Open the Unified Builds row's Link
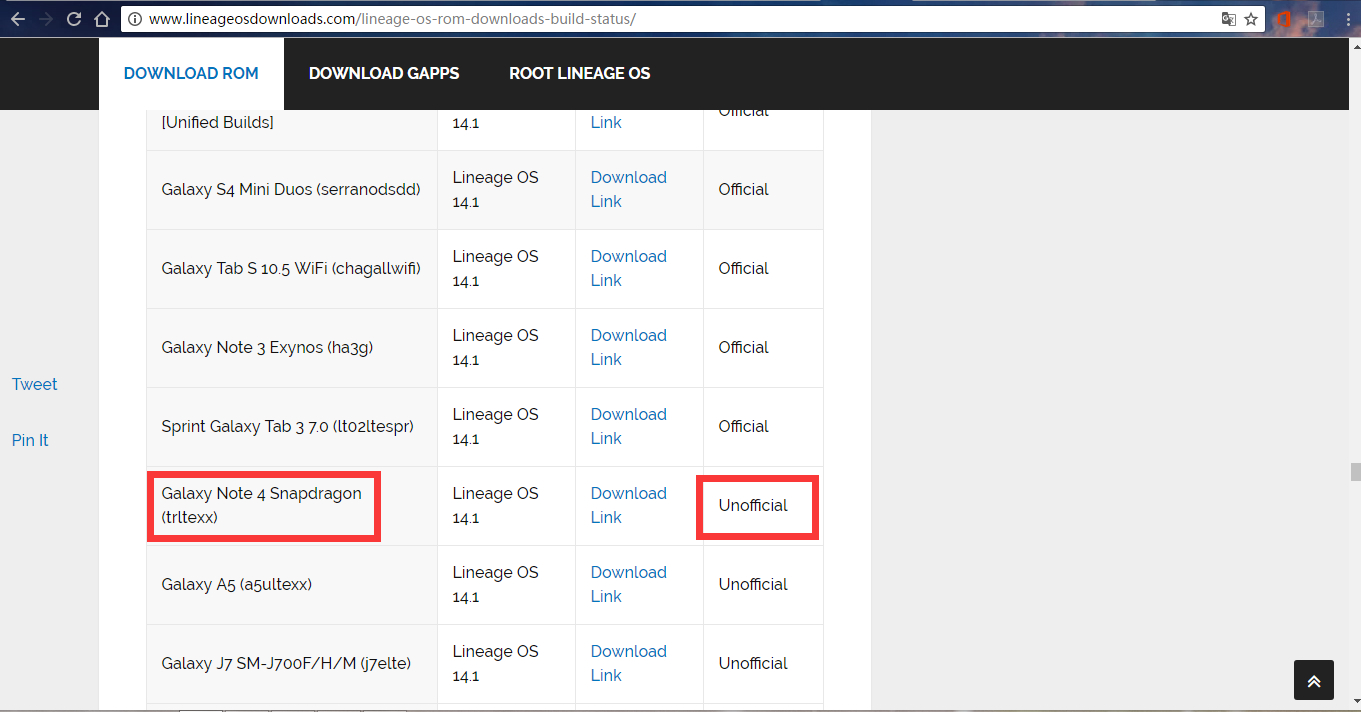Image resolution: width=1361 pixels, height=712 pixels. click(606, 122)
